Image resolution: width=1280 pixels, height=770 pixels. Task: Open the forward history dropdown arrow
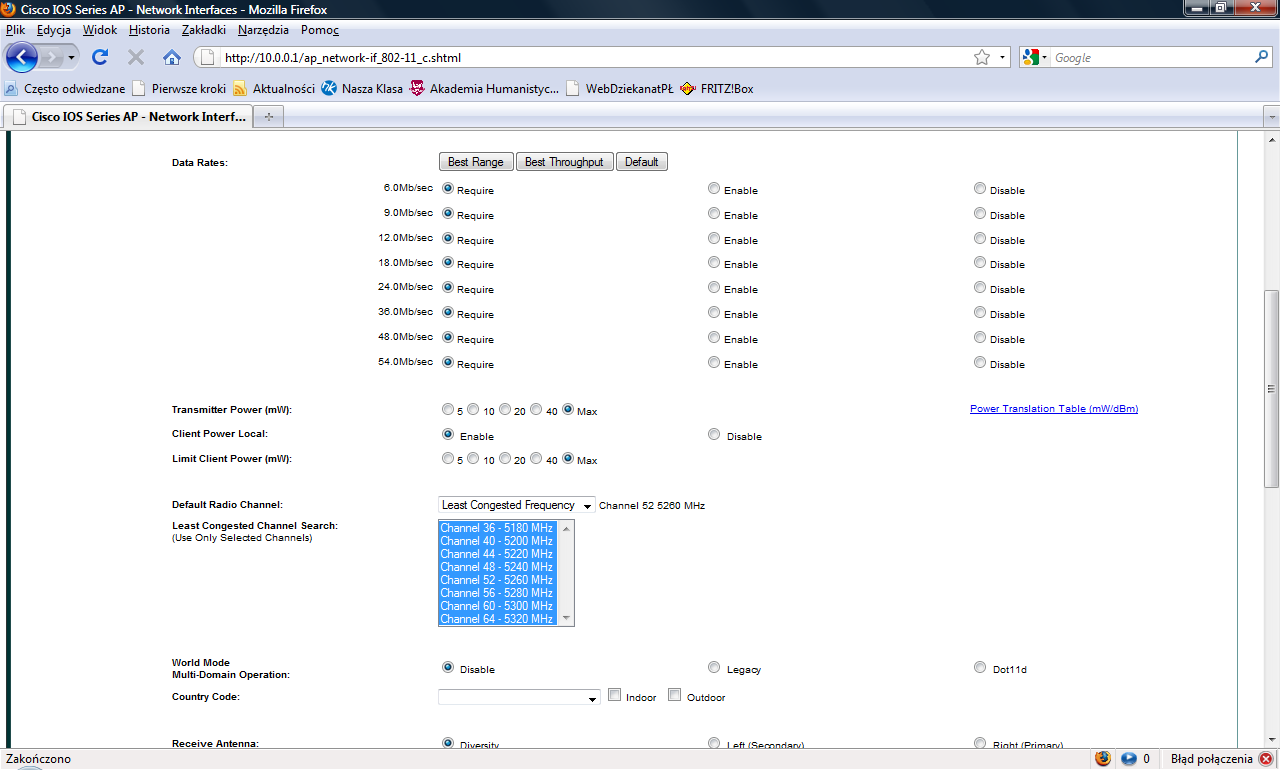(x=72, y=58)
